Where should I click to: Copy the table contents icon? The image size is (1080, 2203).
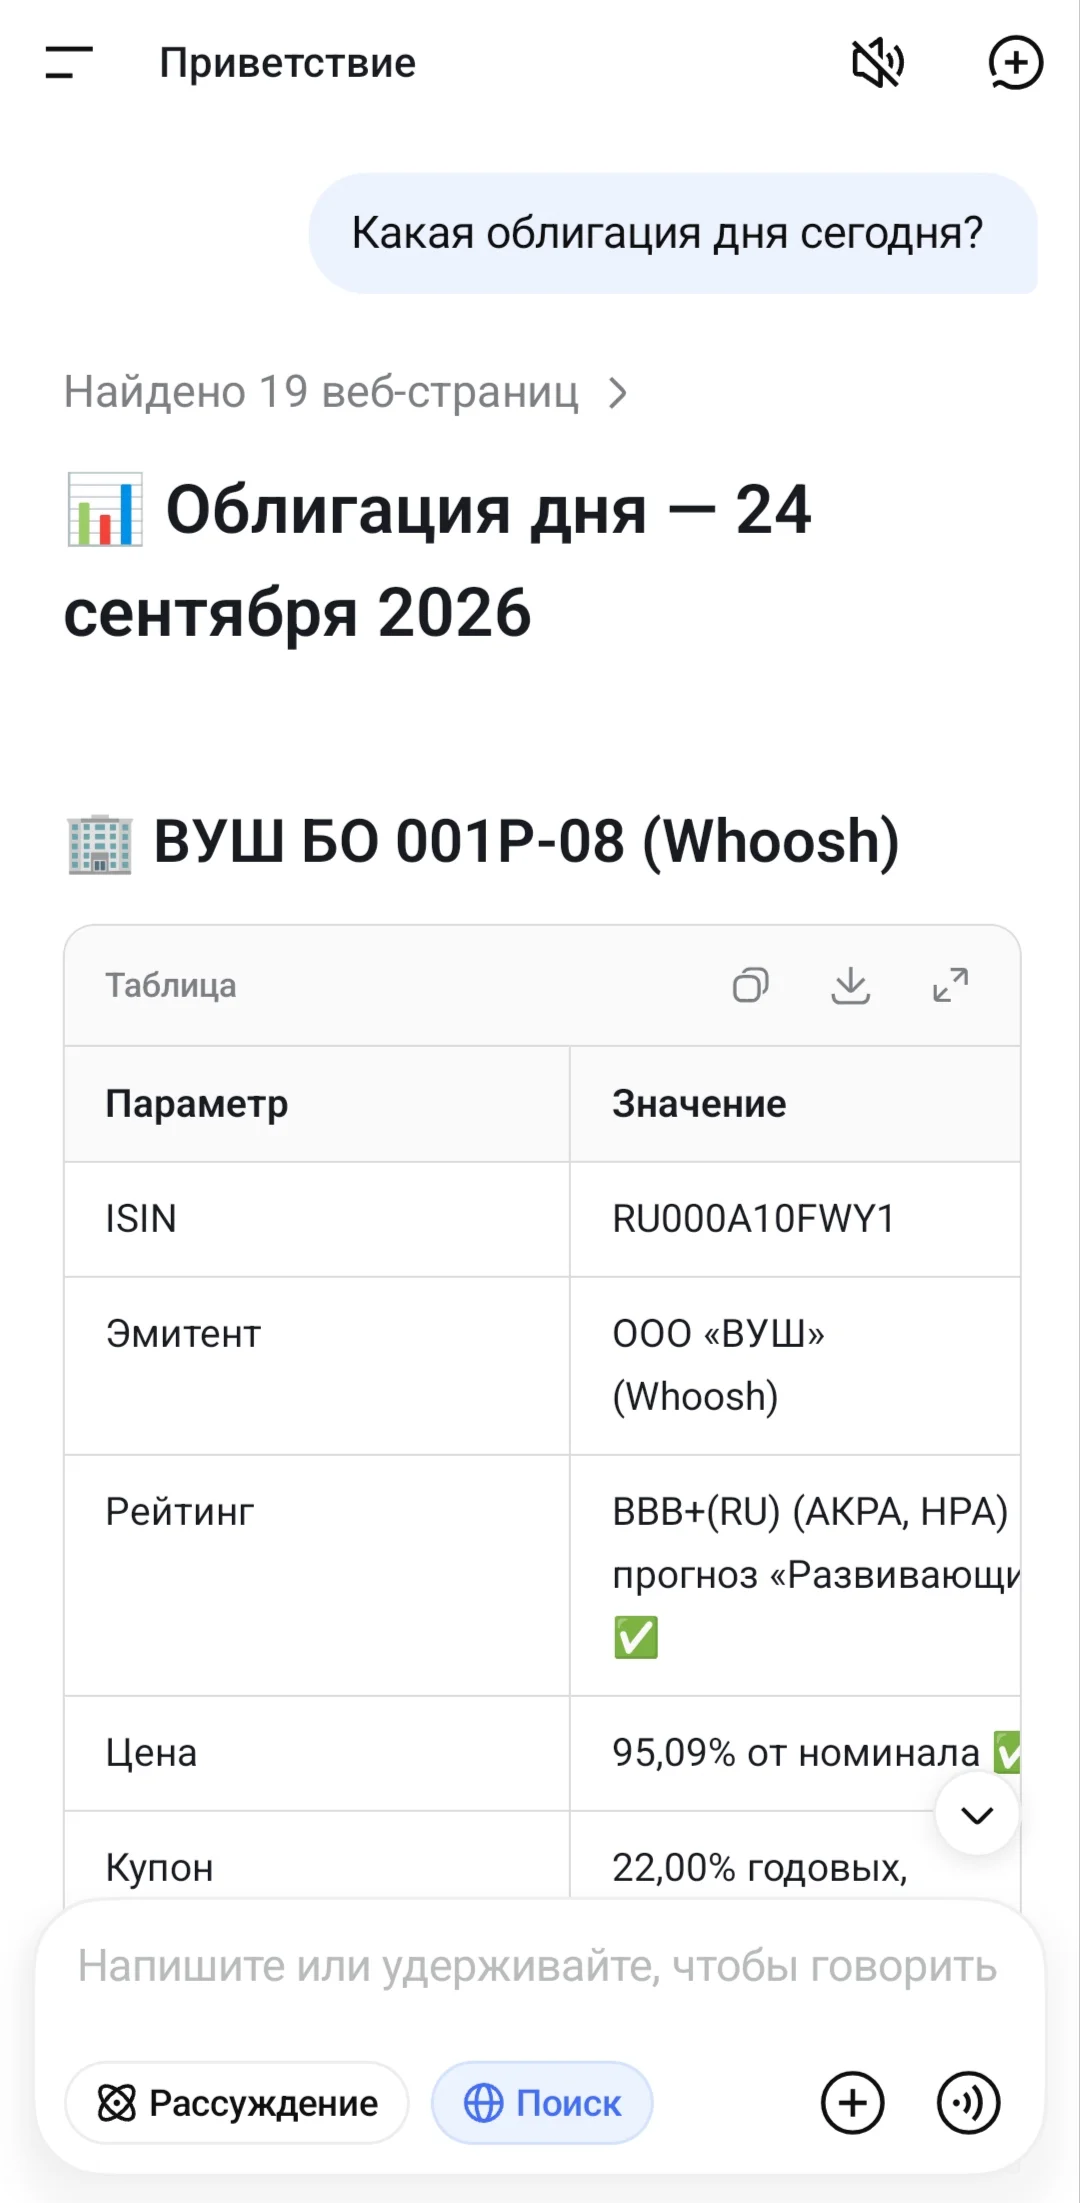(750, 985)
